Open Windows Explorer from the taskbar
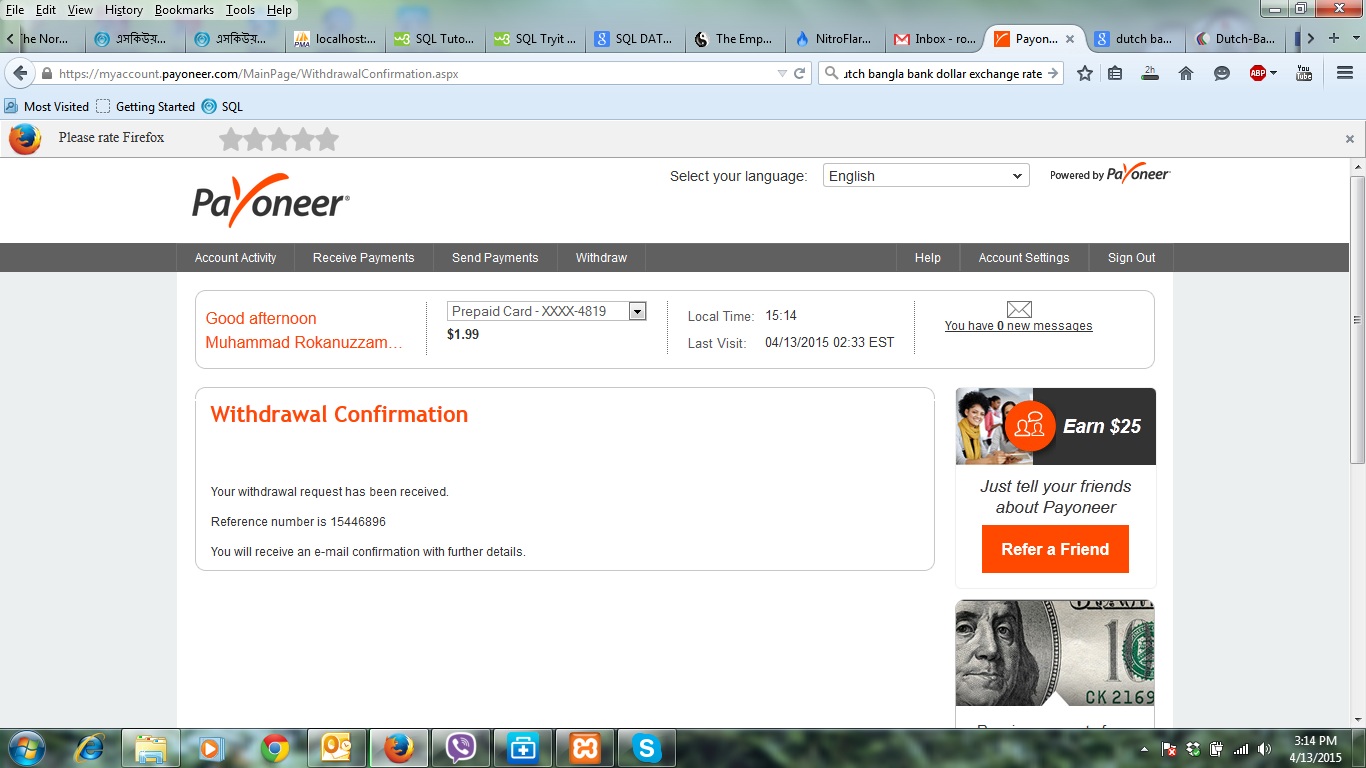Screen dimensions: 1366x768 pos(151,748)
